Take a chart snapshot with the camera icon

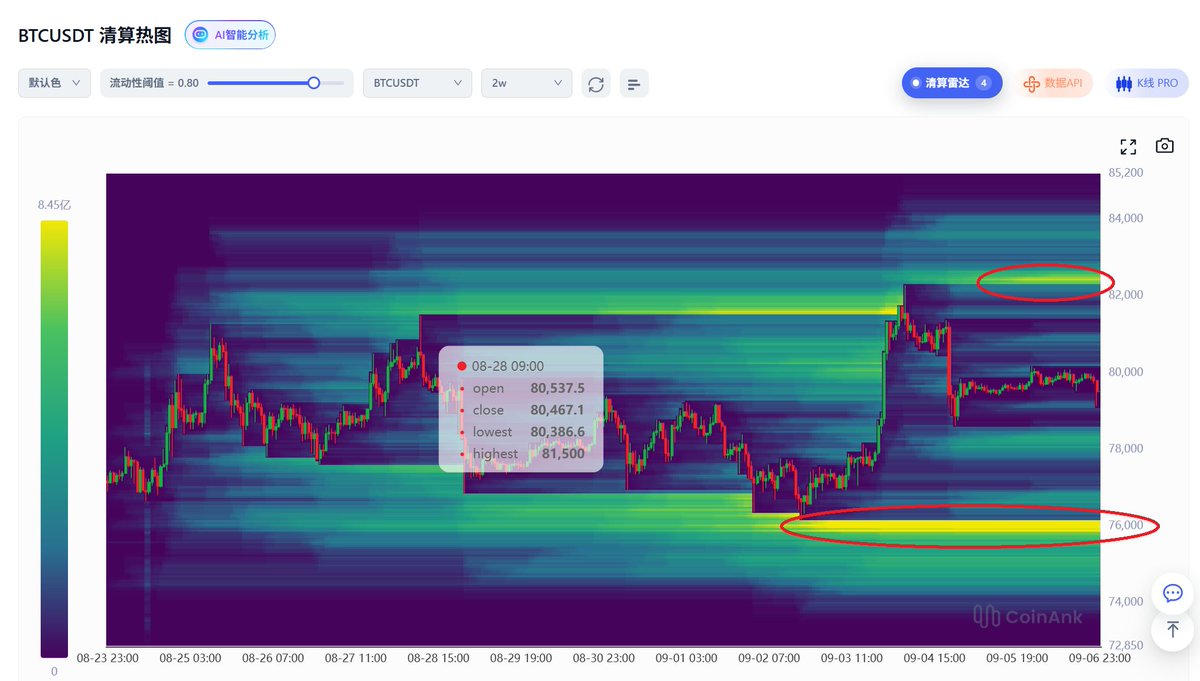[x=1164, y=146]
